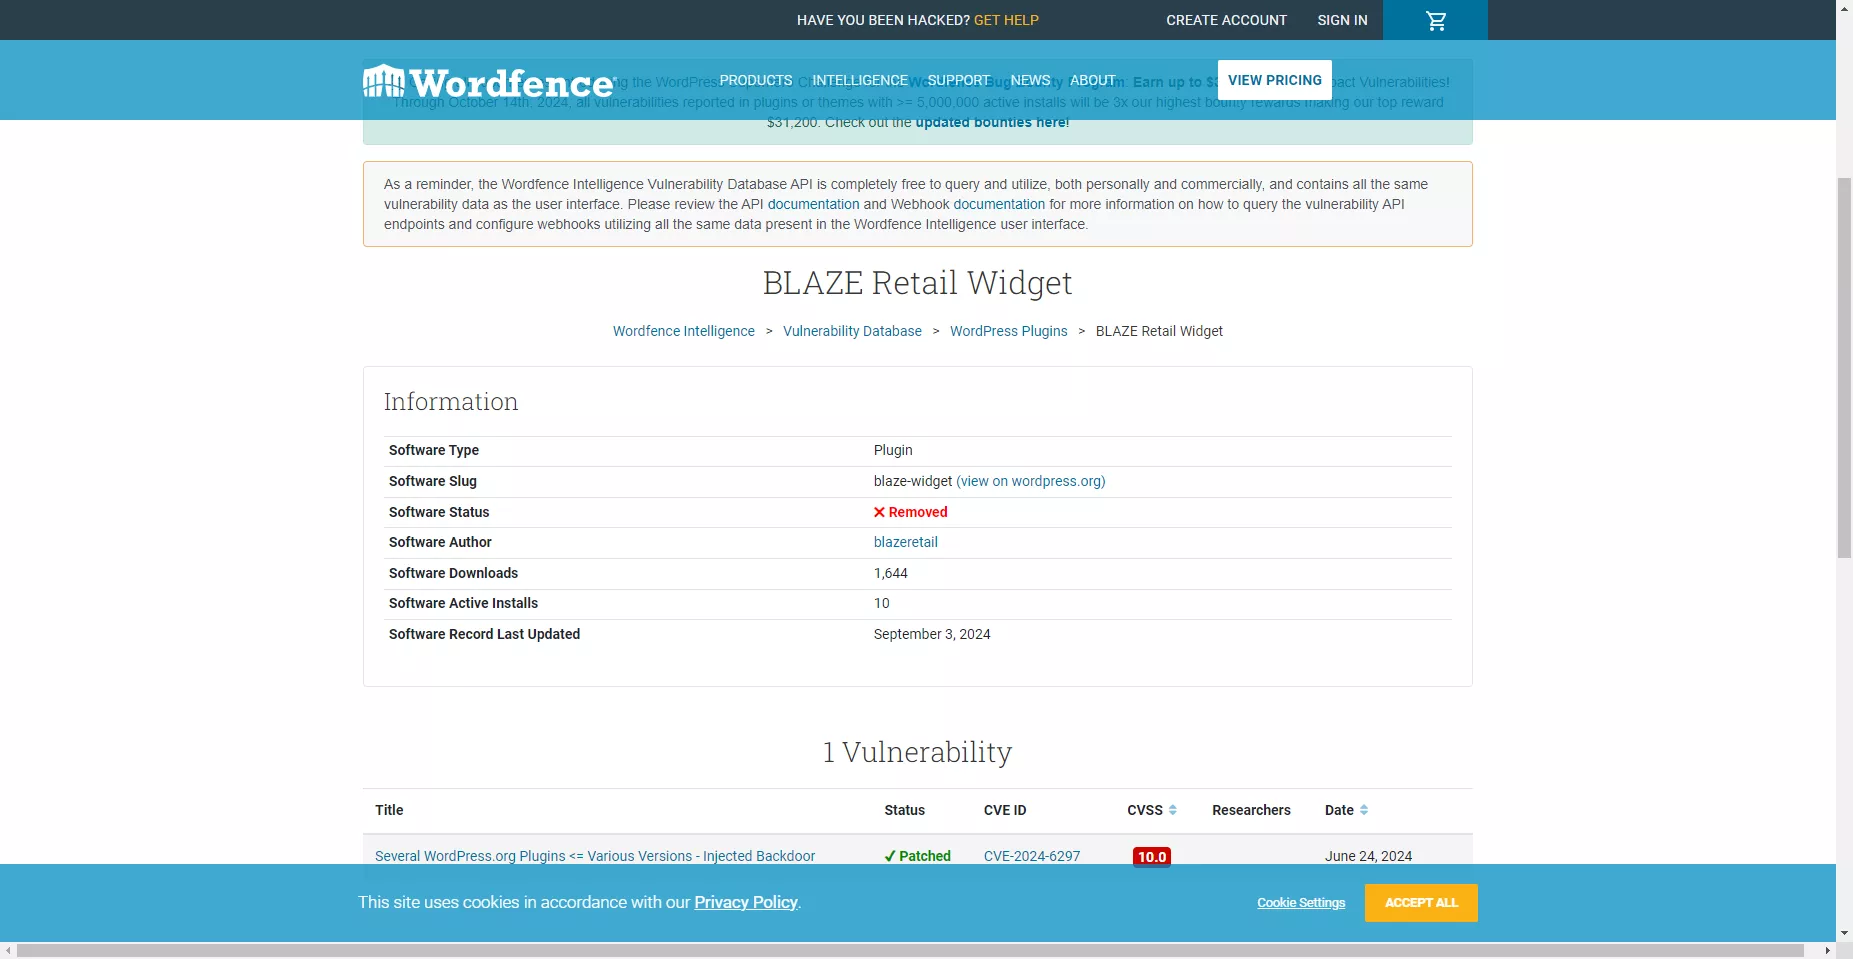Open the blazeretail author link
1853x959 pixels.
pyautogui.click(x=906, y=542)
